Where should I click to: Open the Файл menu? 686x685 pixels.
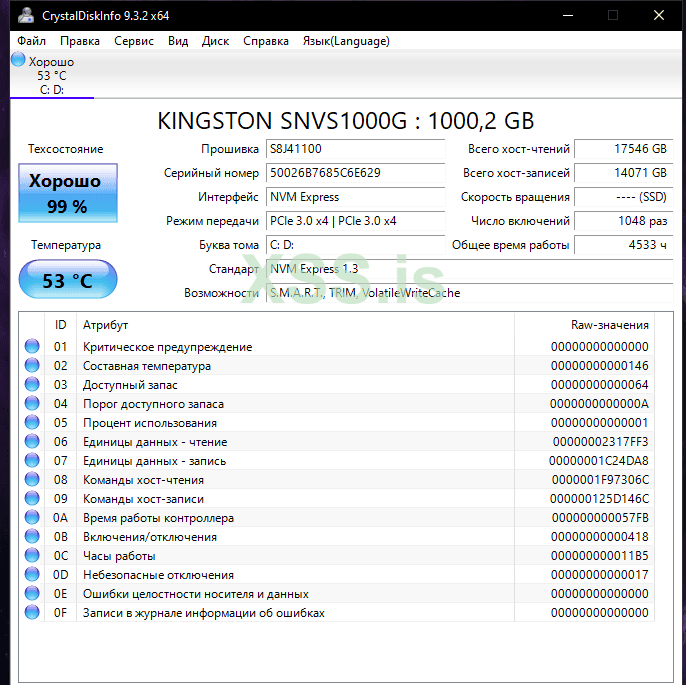click(x=31, y=41)
